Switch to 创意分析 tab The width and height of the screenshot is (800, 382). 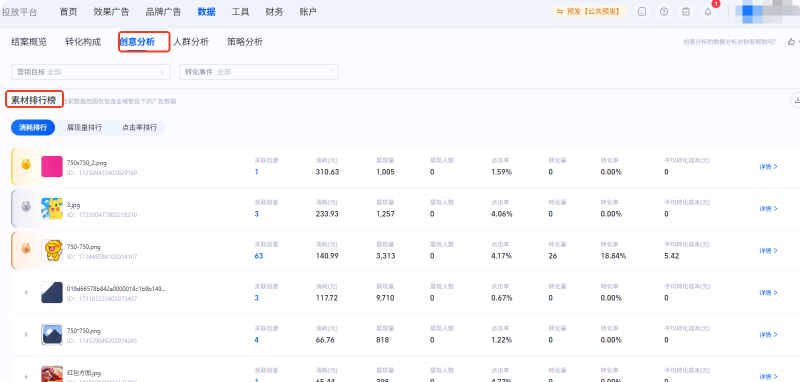coord(137,42)
